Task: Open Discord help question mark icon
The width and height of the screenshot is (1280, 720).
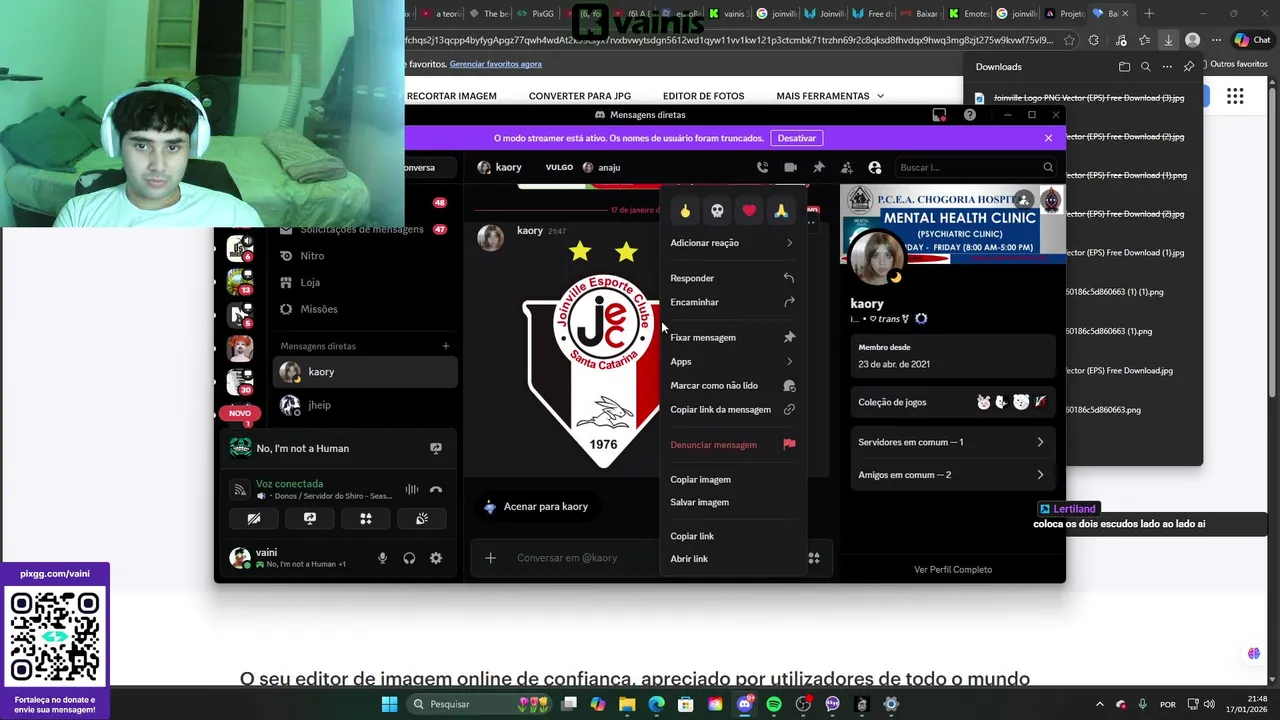Action: (x=969, y=115)
